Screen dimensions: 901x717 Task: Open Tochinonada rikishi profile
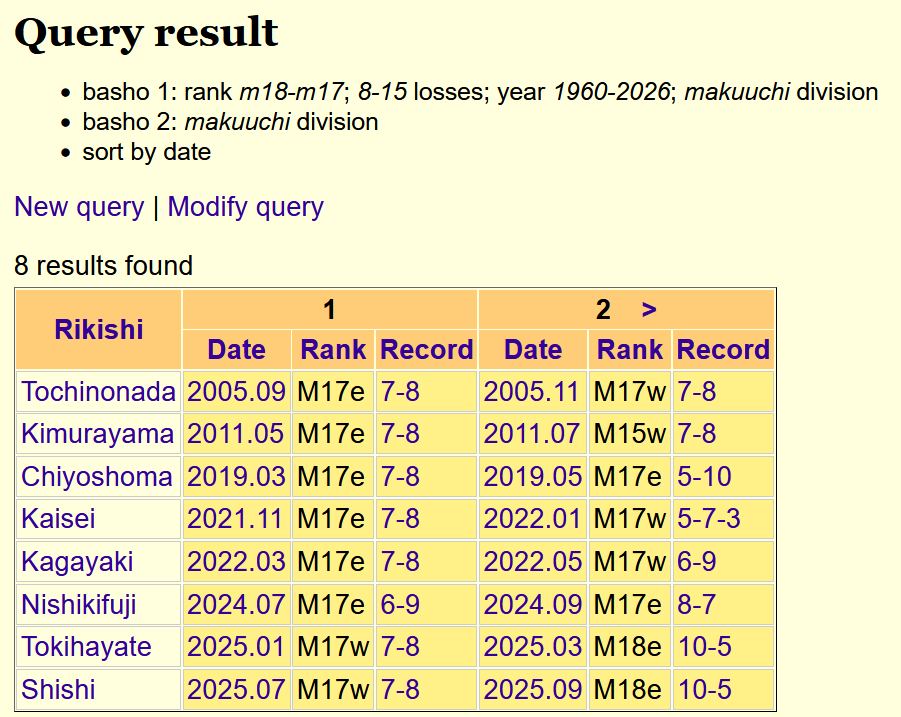98,392
